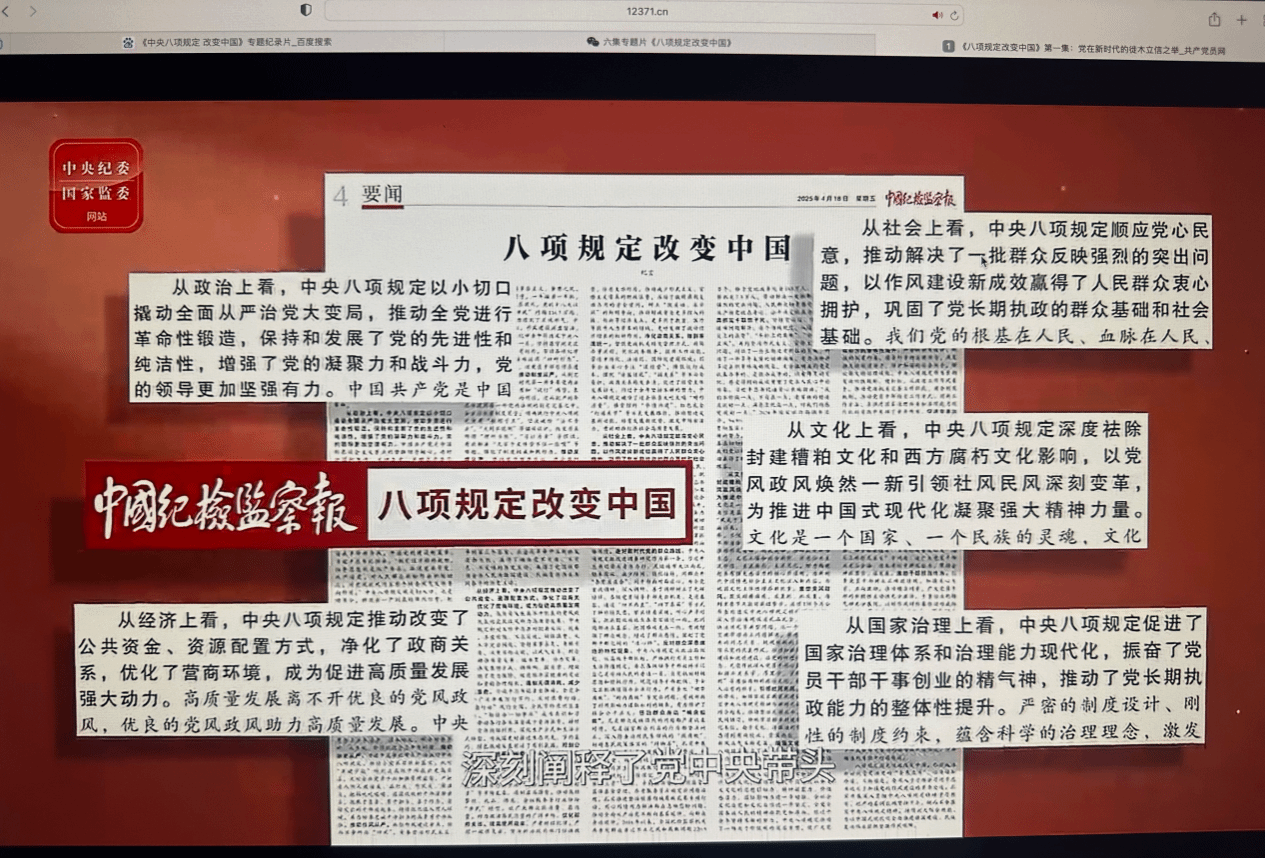Open the privacy shield report icon
1266x859 pixels.
pos(306,10)
